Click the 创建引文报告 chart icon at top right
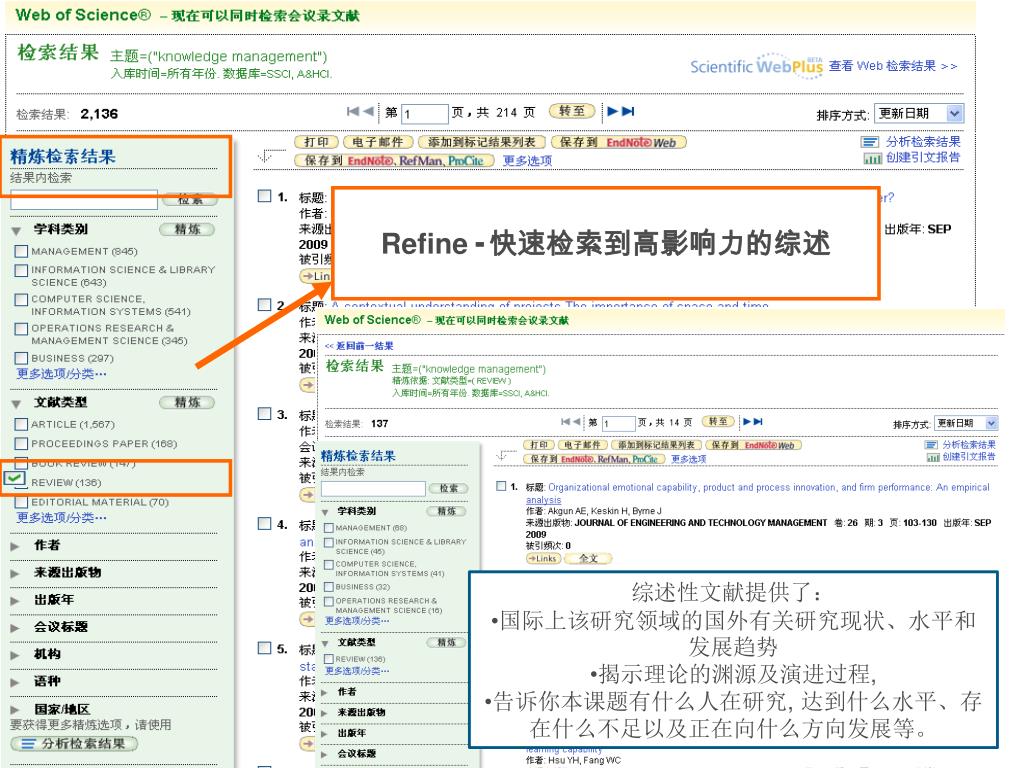 coord(872,158)
